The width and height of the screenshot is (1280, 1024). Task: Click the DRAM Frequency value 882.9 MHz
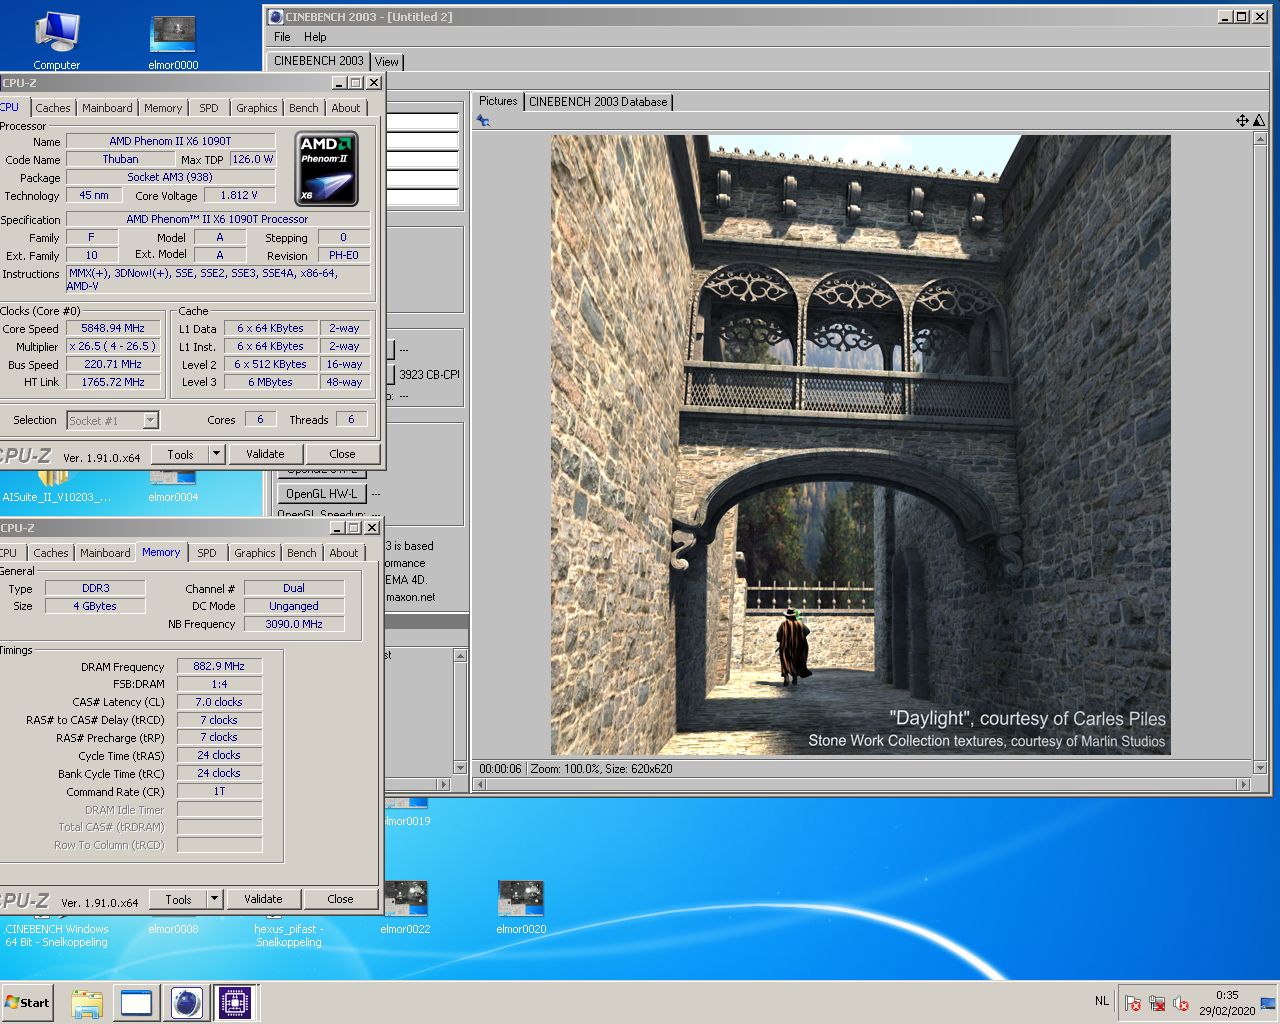pos(219,666)
